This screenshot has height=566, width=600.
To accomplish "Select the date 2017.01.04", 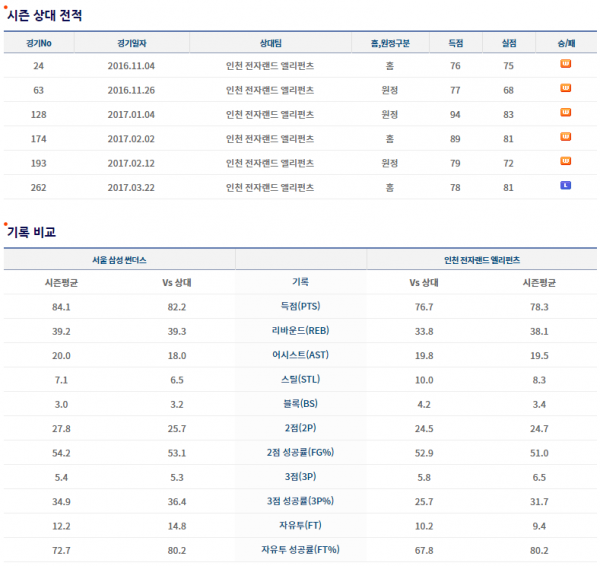I will [131, 114].
